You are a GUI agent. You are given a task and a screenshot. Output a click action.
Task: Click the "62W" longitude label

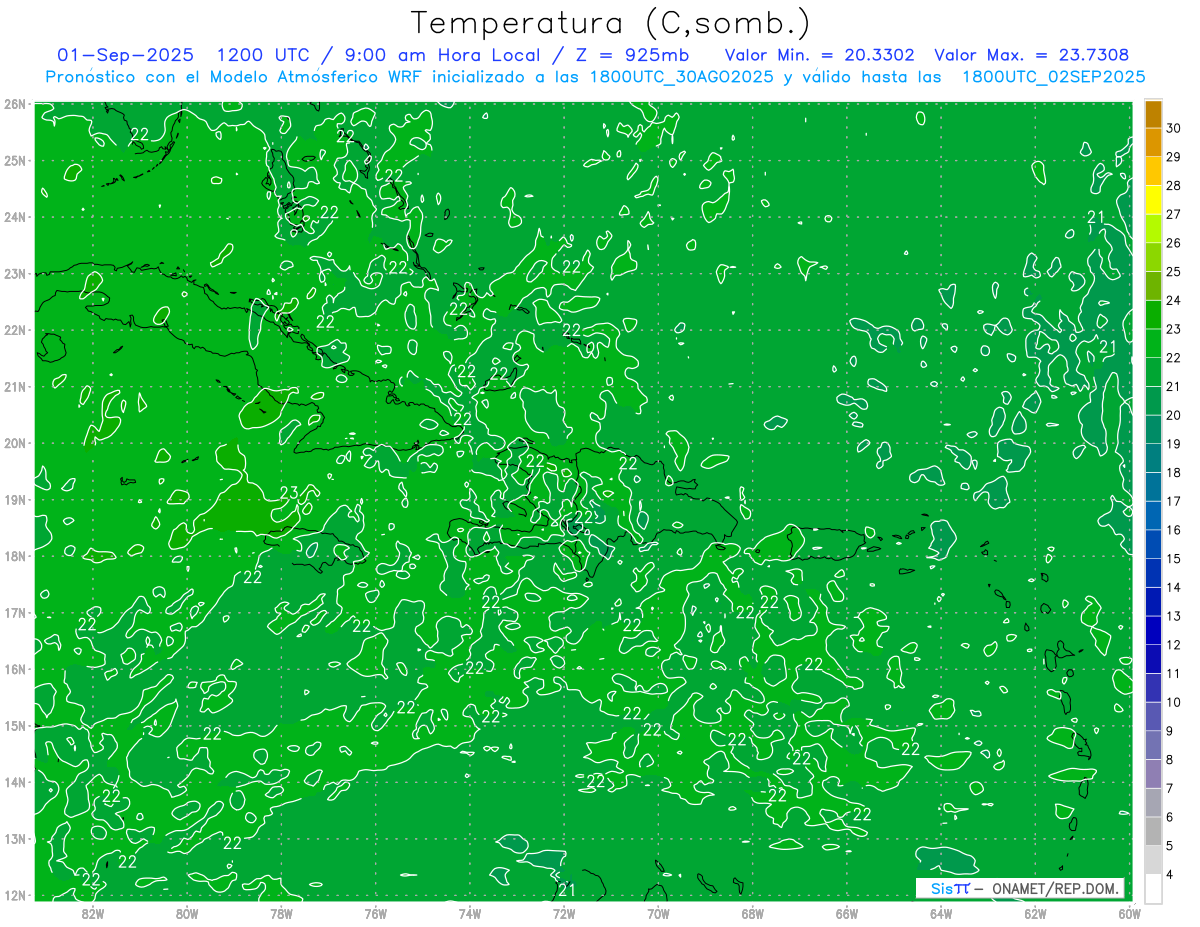[x=1035, y=913]
